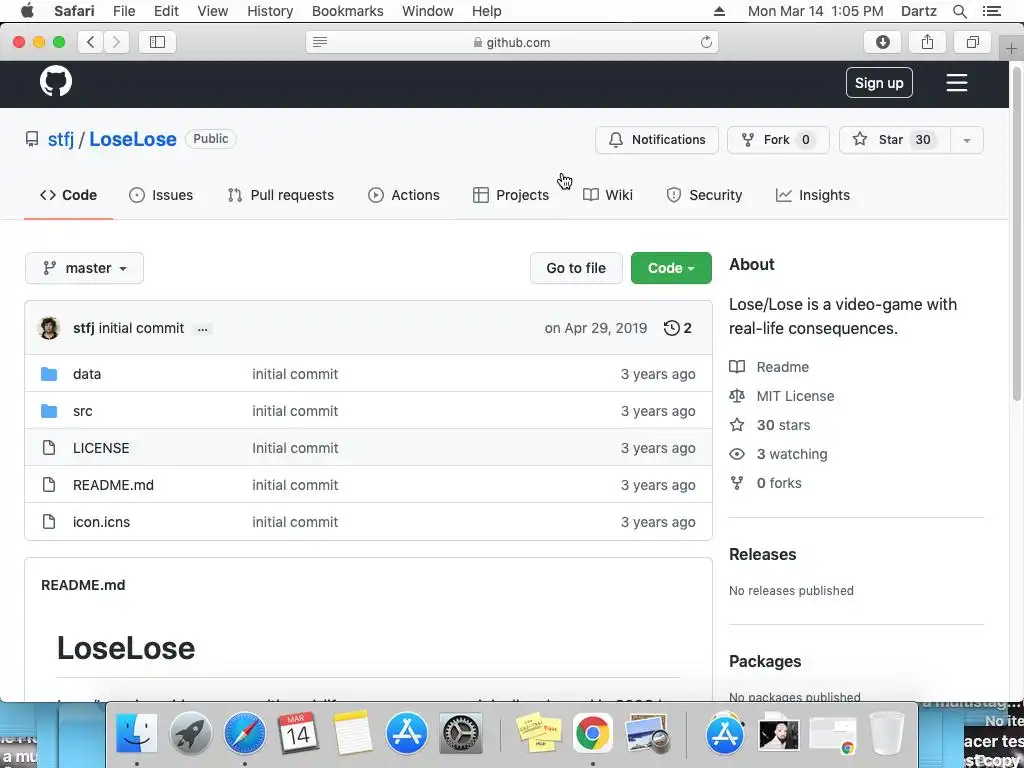Open Calendar app in the dock
Screen dimensions: 1024x768
click(298, 733)
